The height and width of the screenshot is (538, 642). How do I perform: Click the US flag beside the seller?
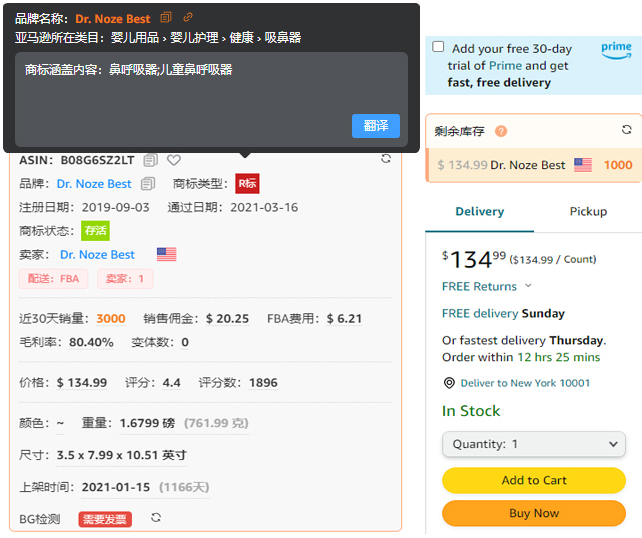coord(167,254)
